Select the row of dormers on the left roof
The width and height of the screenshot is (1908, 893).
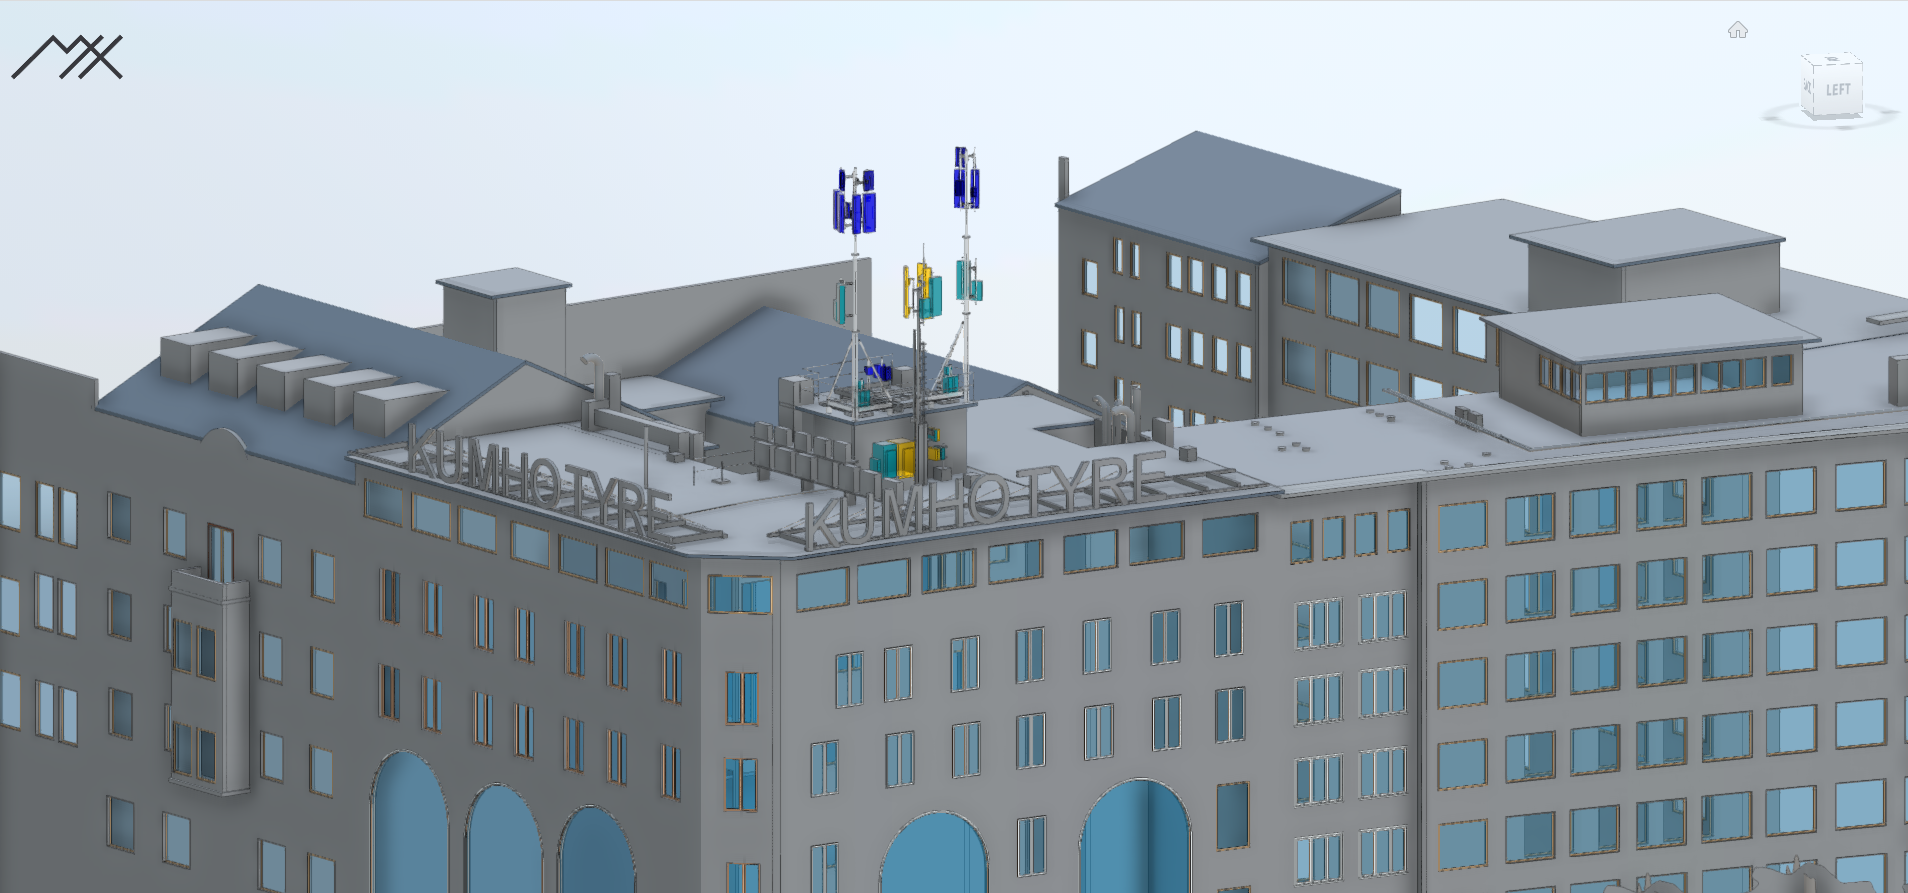[x=300, y=375]
